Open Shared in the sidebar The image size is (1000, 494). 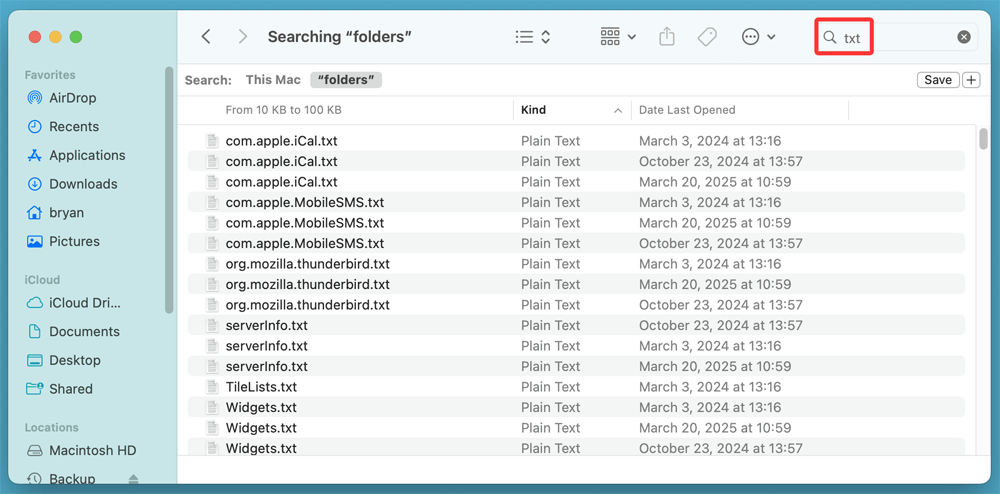(x=59, y=389)
